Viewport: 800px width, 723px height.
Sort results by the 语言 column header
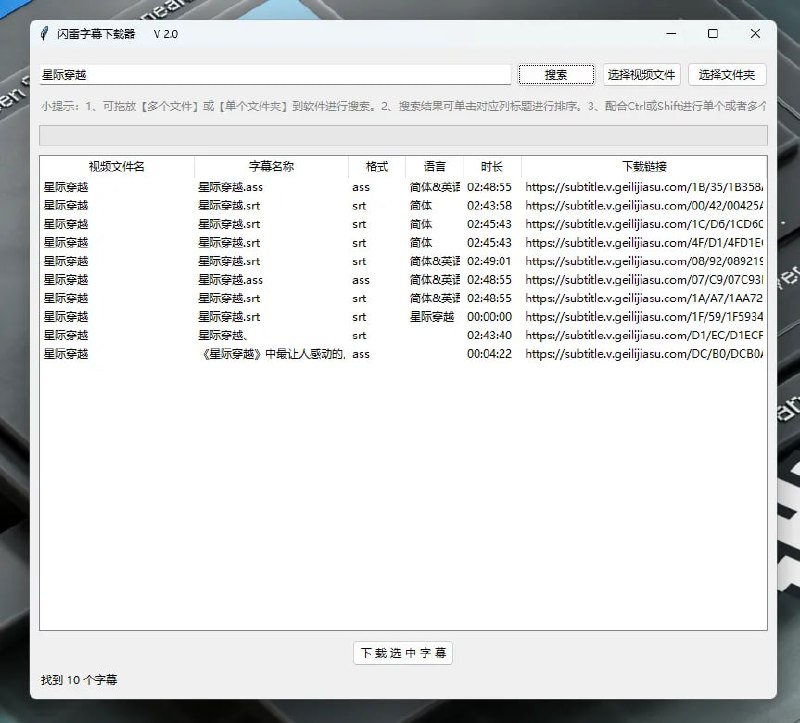(x=435, y=167)
